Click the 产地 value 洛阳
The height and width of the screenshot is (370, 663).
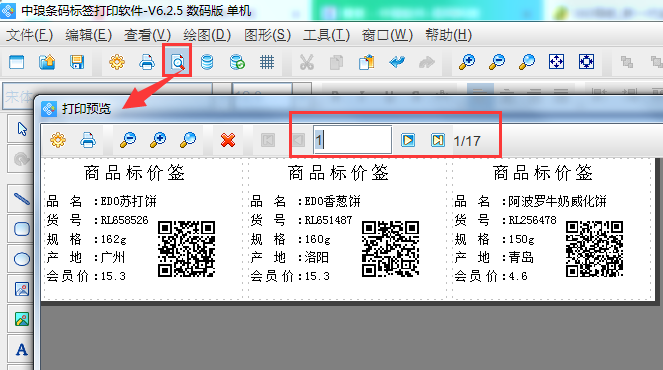point(316,257)
